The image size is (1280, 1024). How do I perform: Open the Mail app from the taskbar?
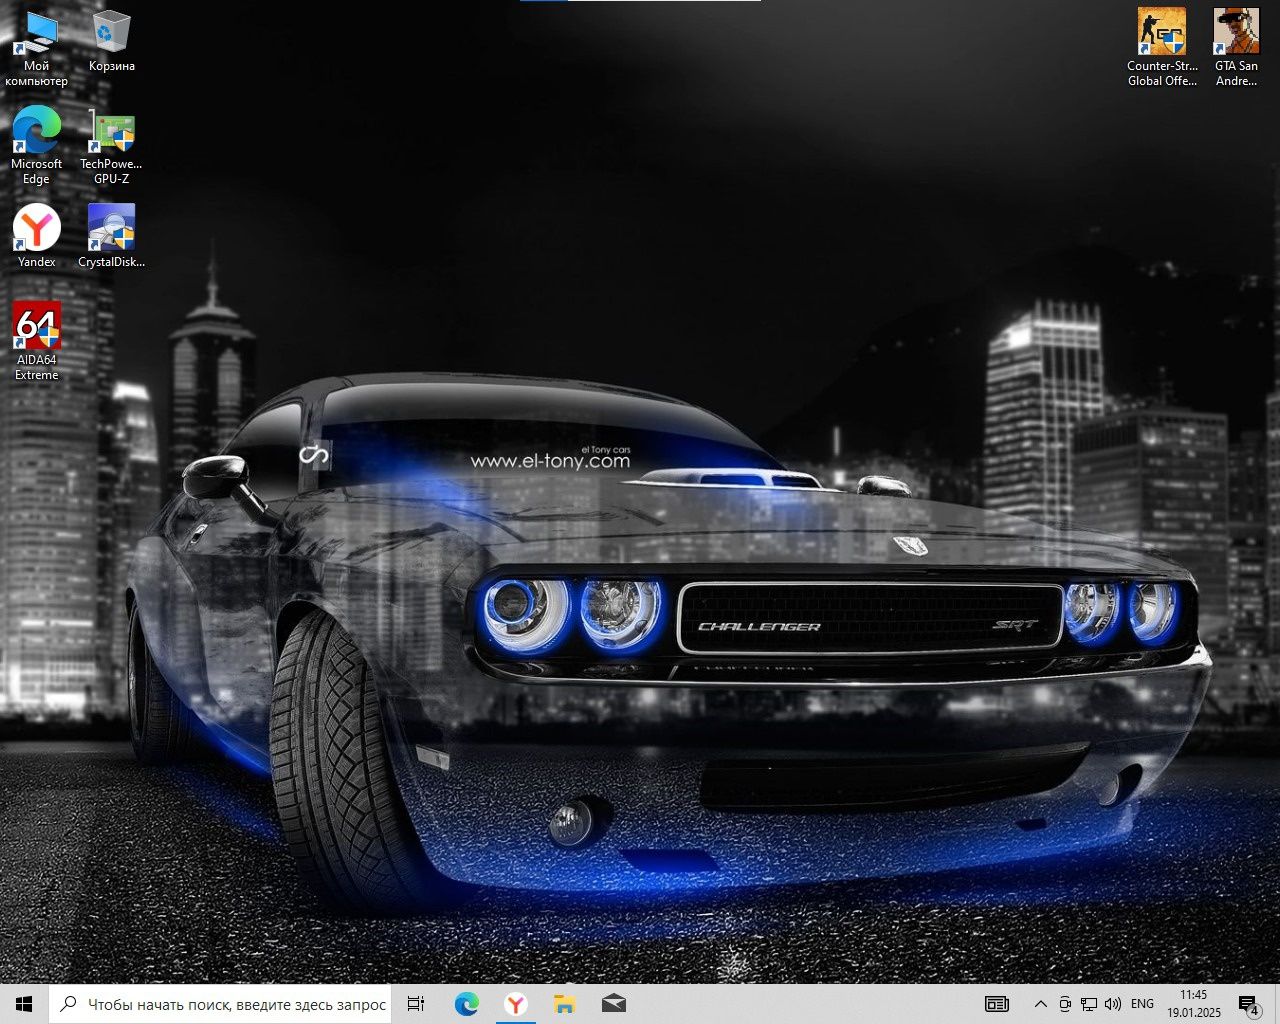tap(614, 1004)
